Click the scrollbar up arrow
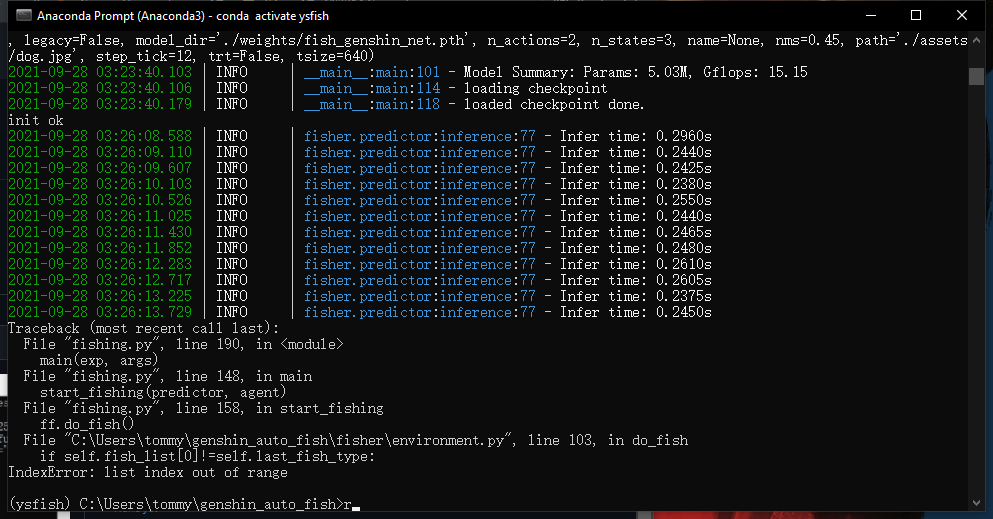 tap(976, 39)
